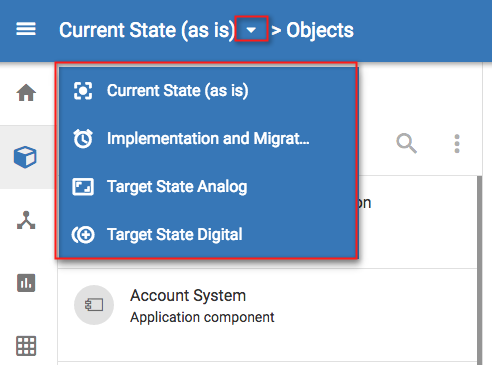Click the vertical scrollbar on object list
The width and height of the screenshot is (492, 365).
tap(479, 270)
